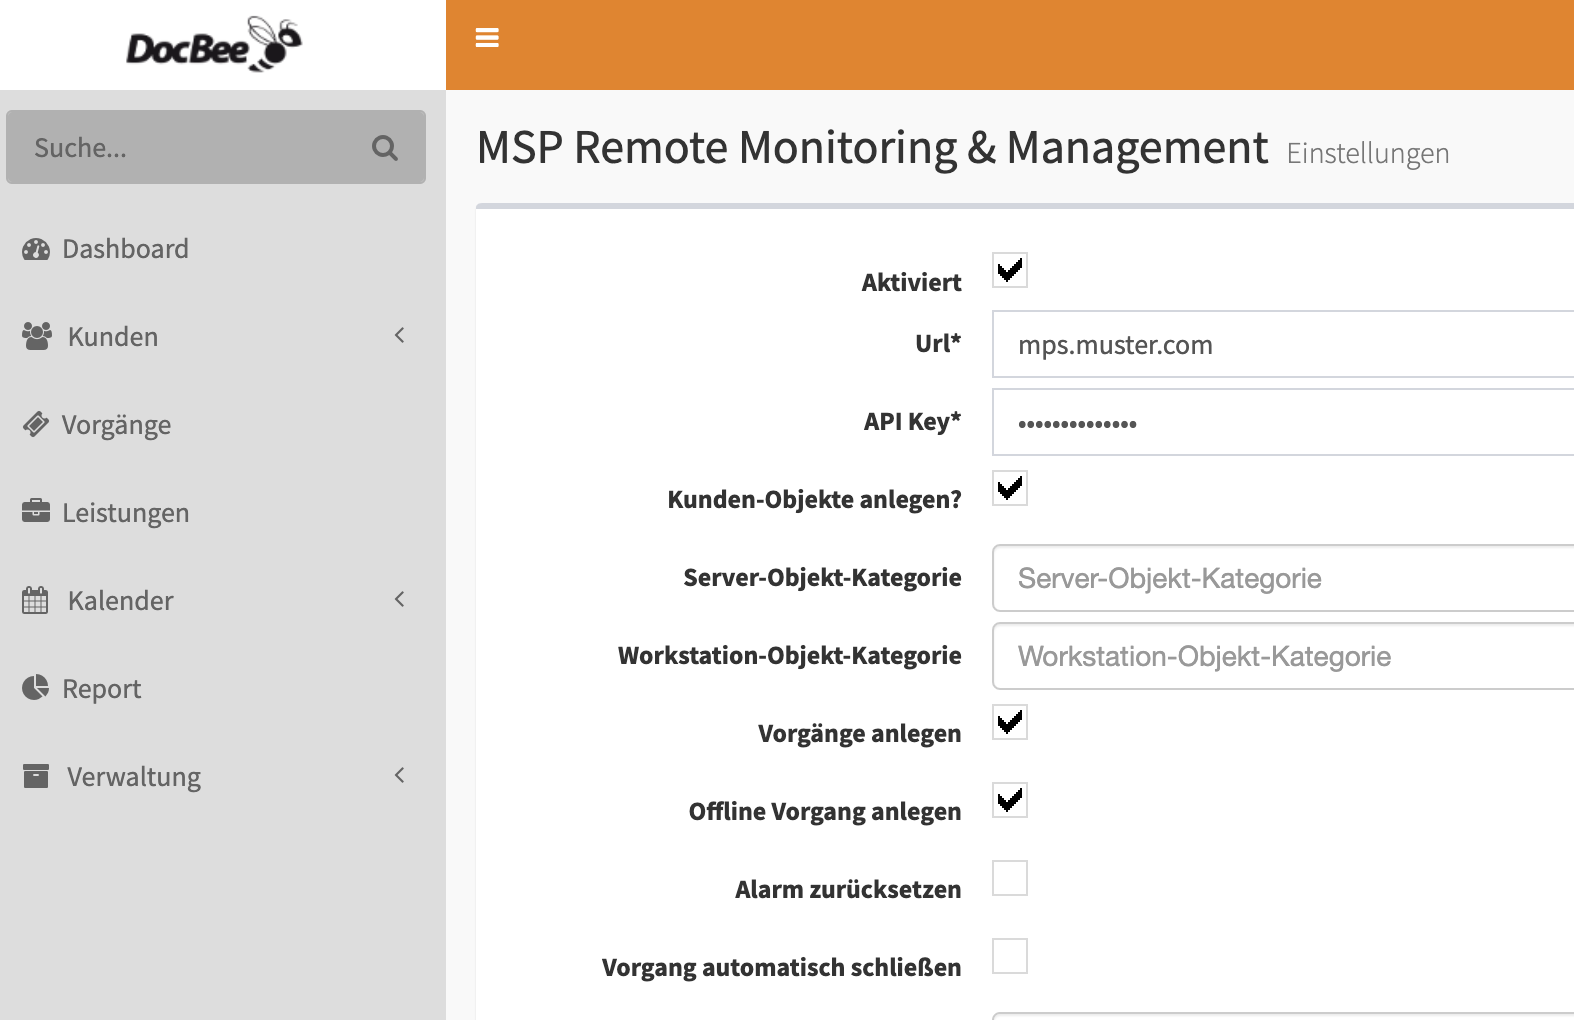Open the Server-Objekt-Kategorie selector

tap(1283, 578)
